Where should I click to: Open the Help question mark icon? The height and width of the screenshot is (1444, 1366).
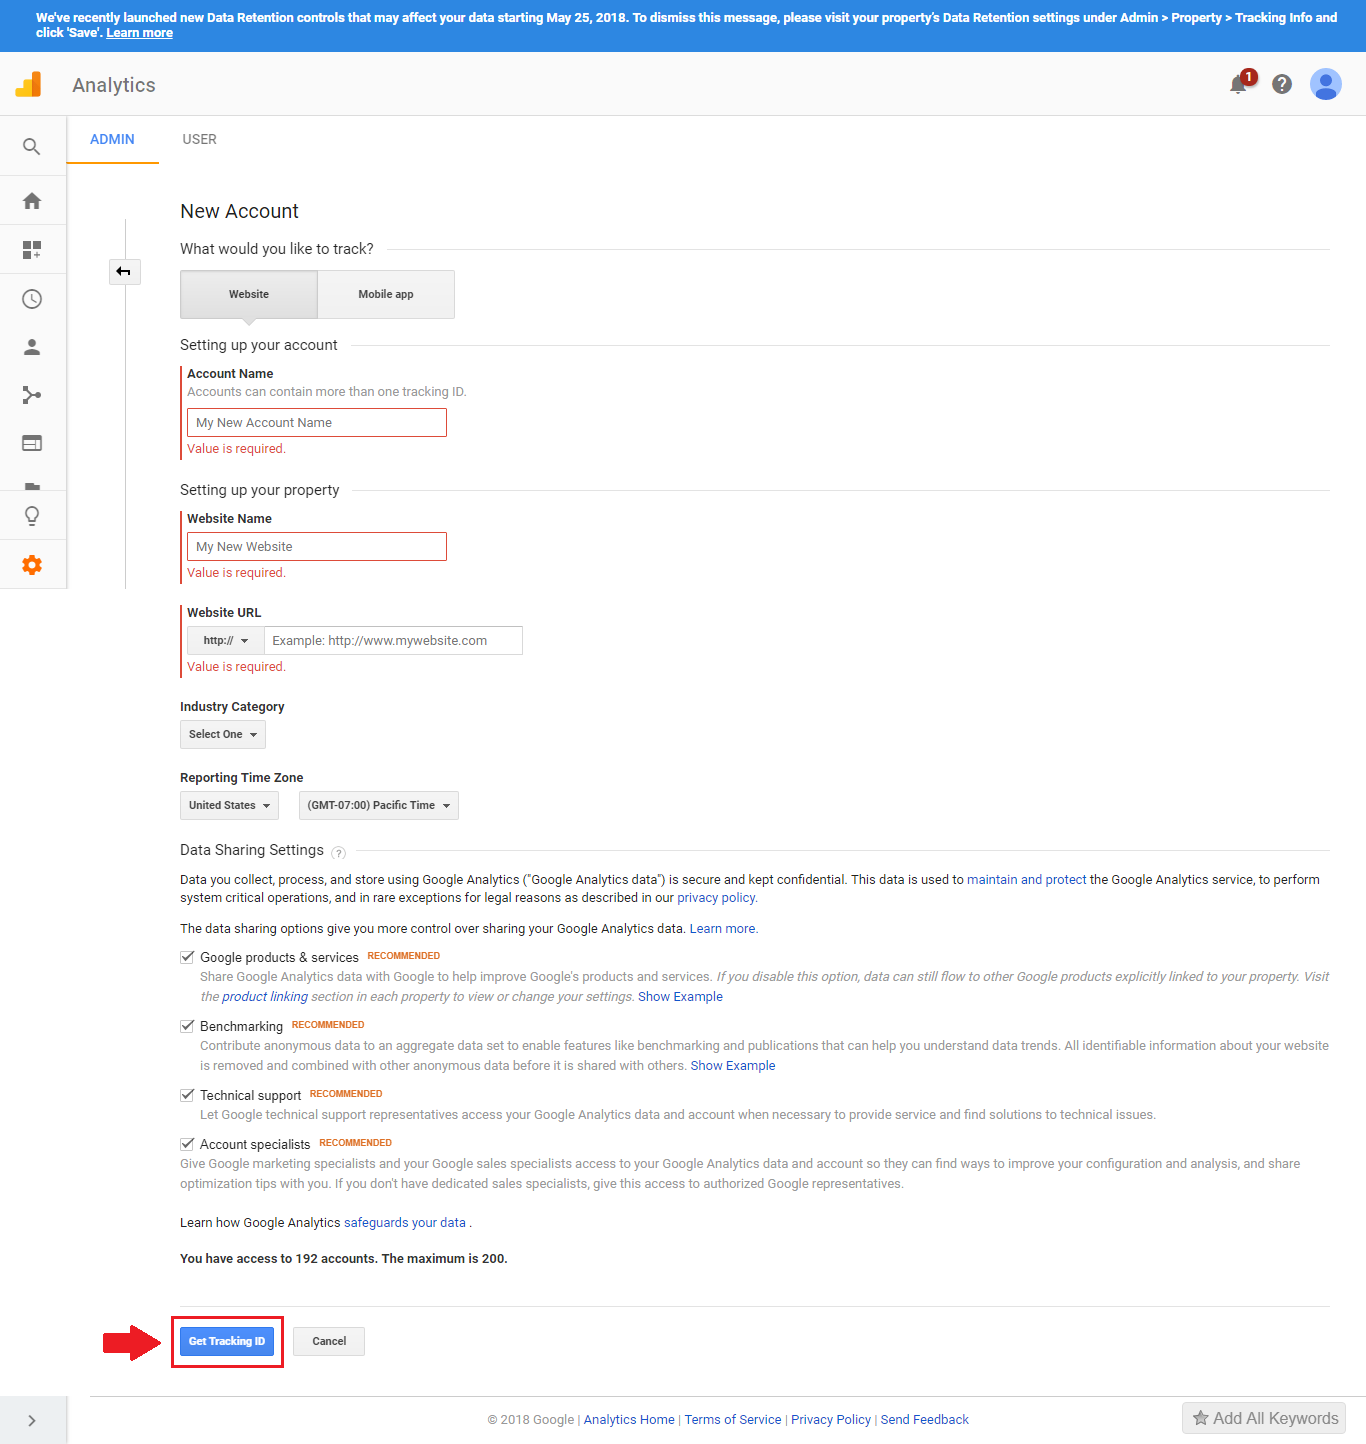[1282, 84]
